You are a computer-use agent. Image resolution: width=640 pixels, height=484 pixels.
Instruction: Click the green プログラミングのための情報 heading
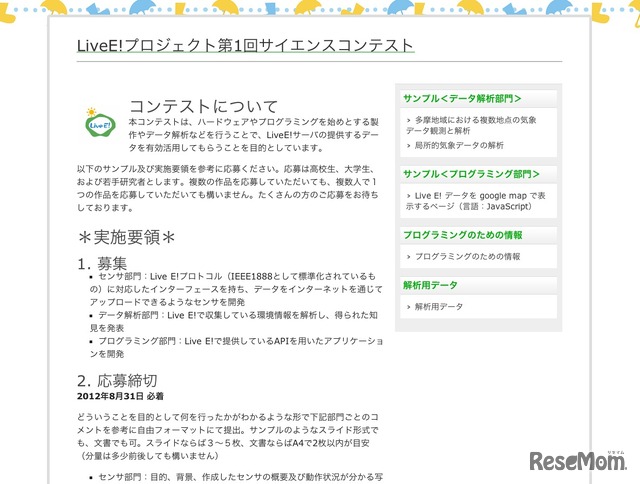(x=462, y=235)
